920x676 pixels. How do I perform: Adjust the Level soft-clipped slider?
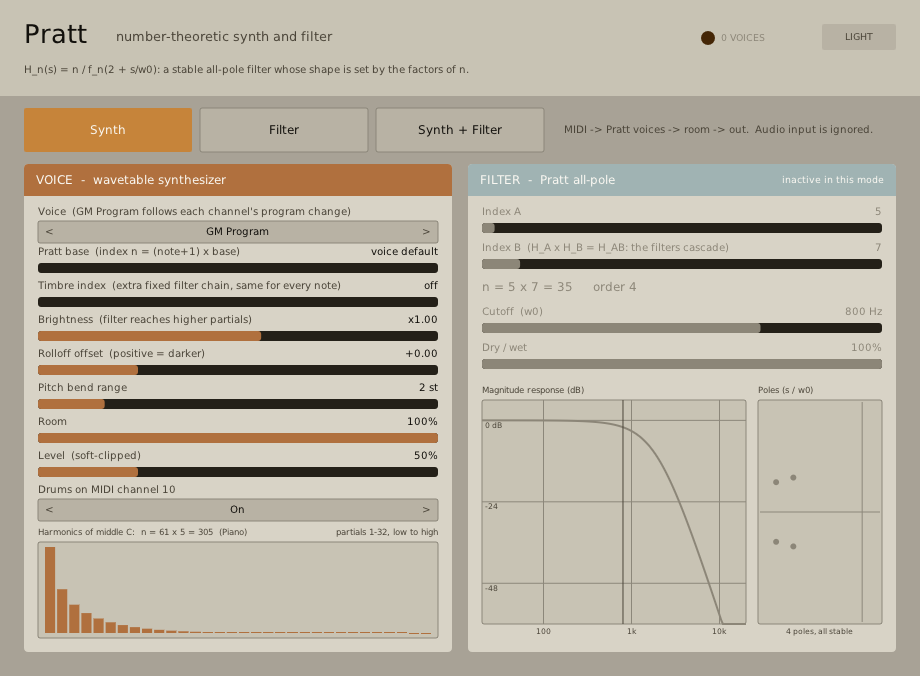point(238,472)
